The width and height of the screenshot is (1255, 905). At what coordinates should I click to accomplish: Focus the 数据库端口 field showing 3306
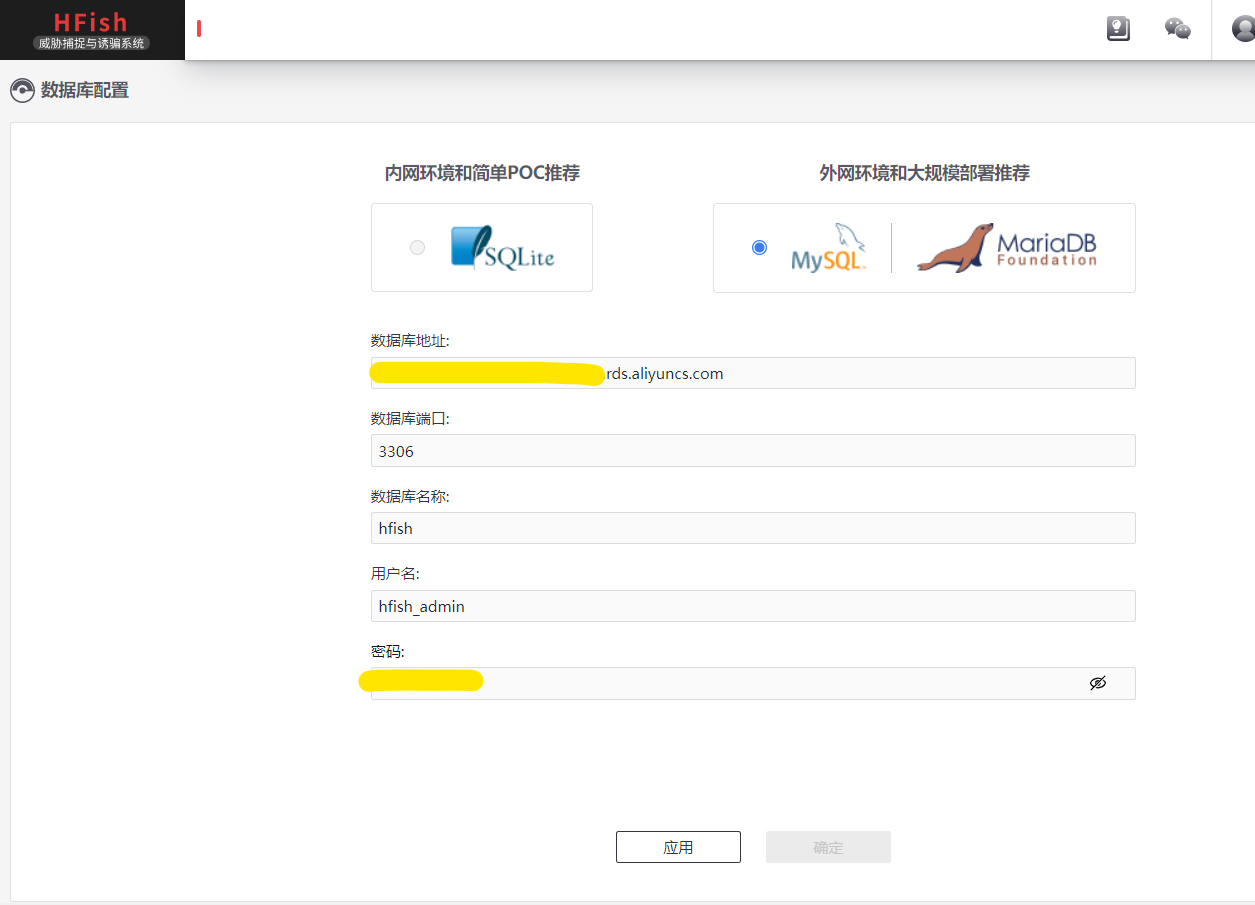[x=753, y=450]
